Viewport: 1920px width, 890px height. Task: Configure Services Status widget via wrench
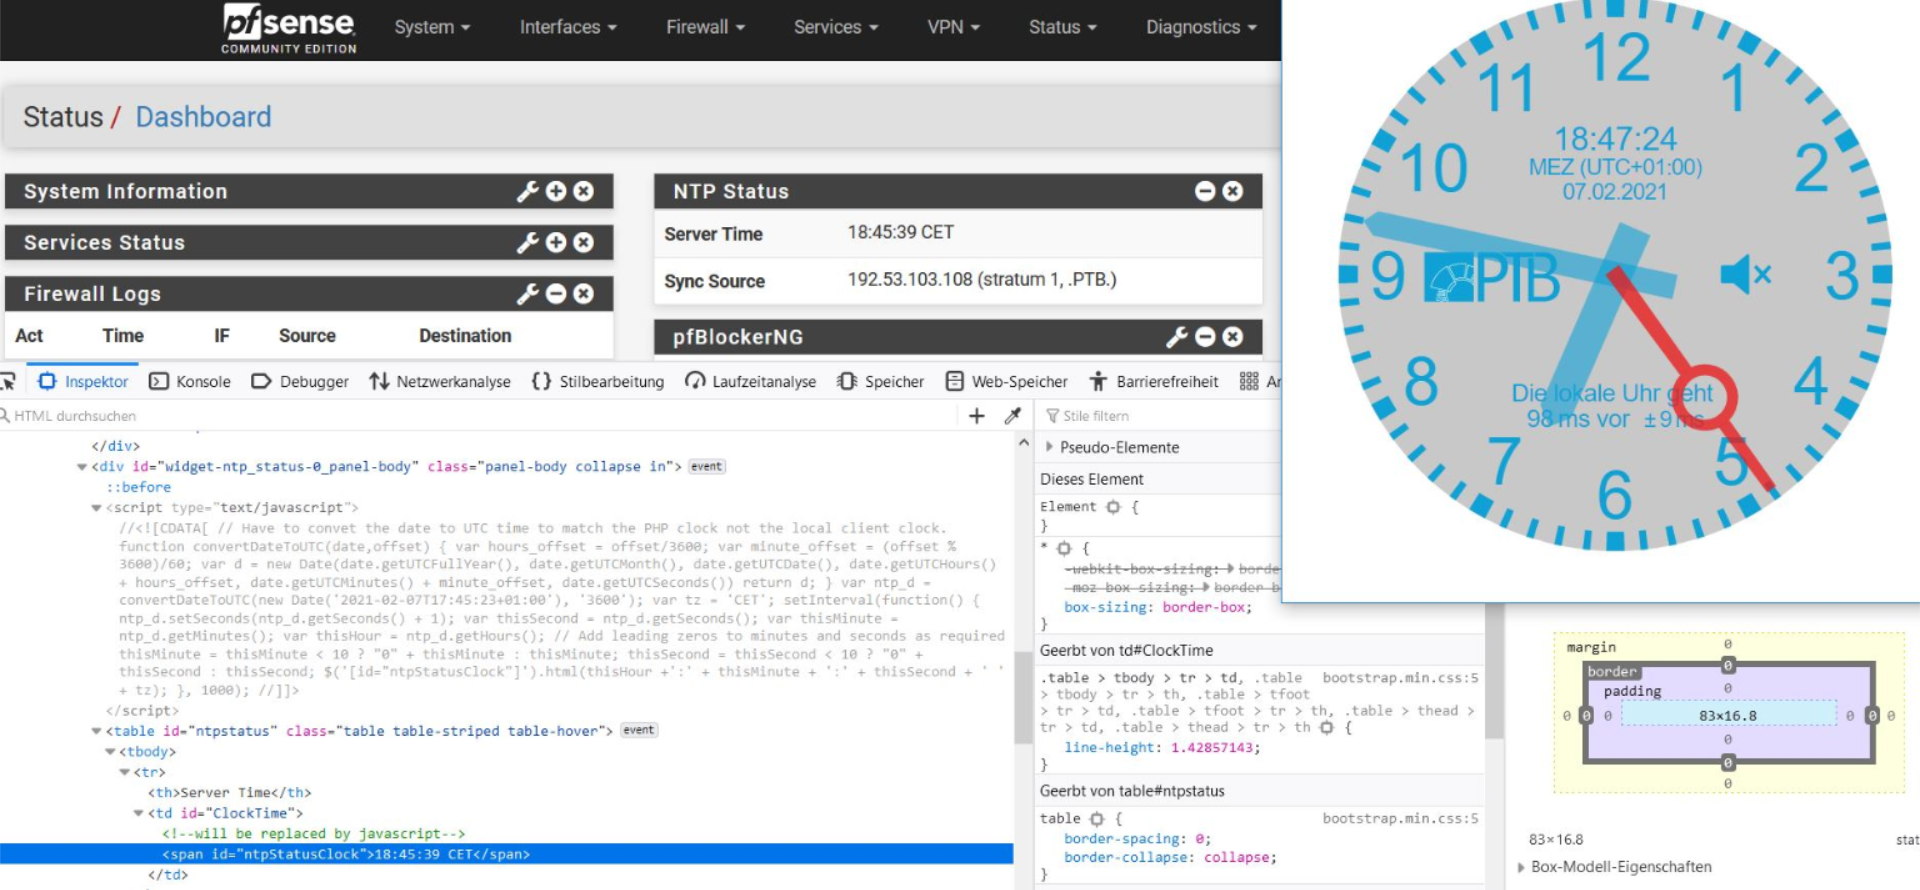pos(527,242)
